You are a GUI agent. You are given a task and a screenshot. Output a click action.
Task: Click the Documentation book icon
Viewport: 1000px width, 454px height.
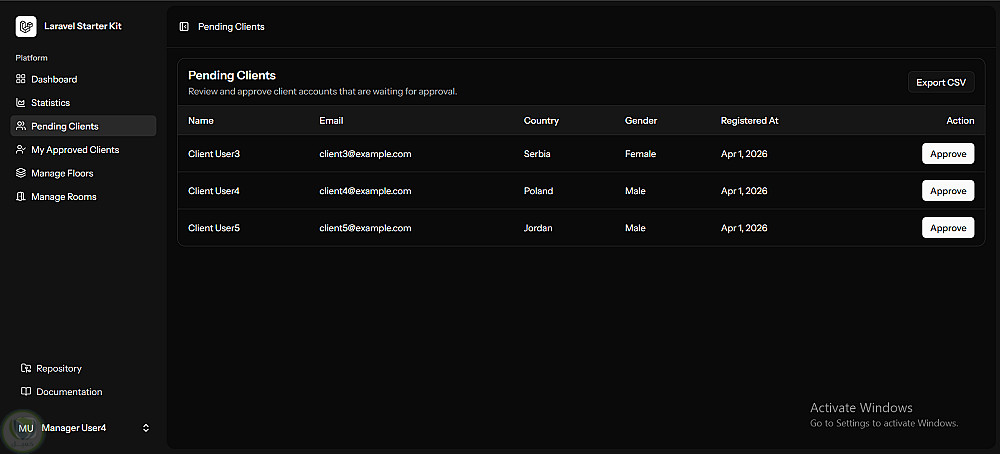[x=26, y=392]
